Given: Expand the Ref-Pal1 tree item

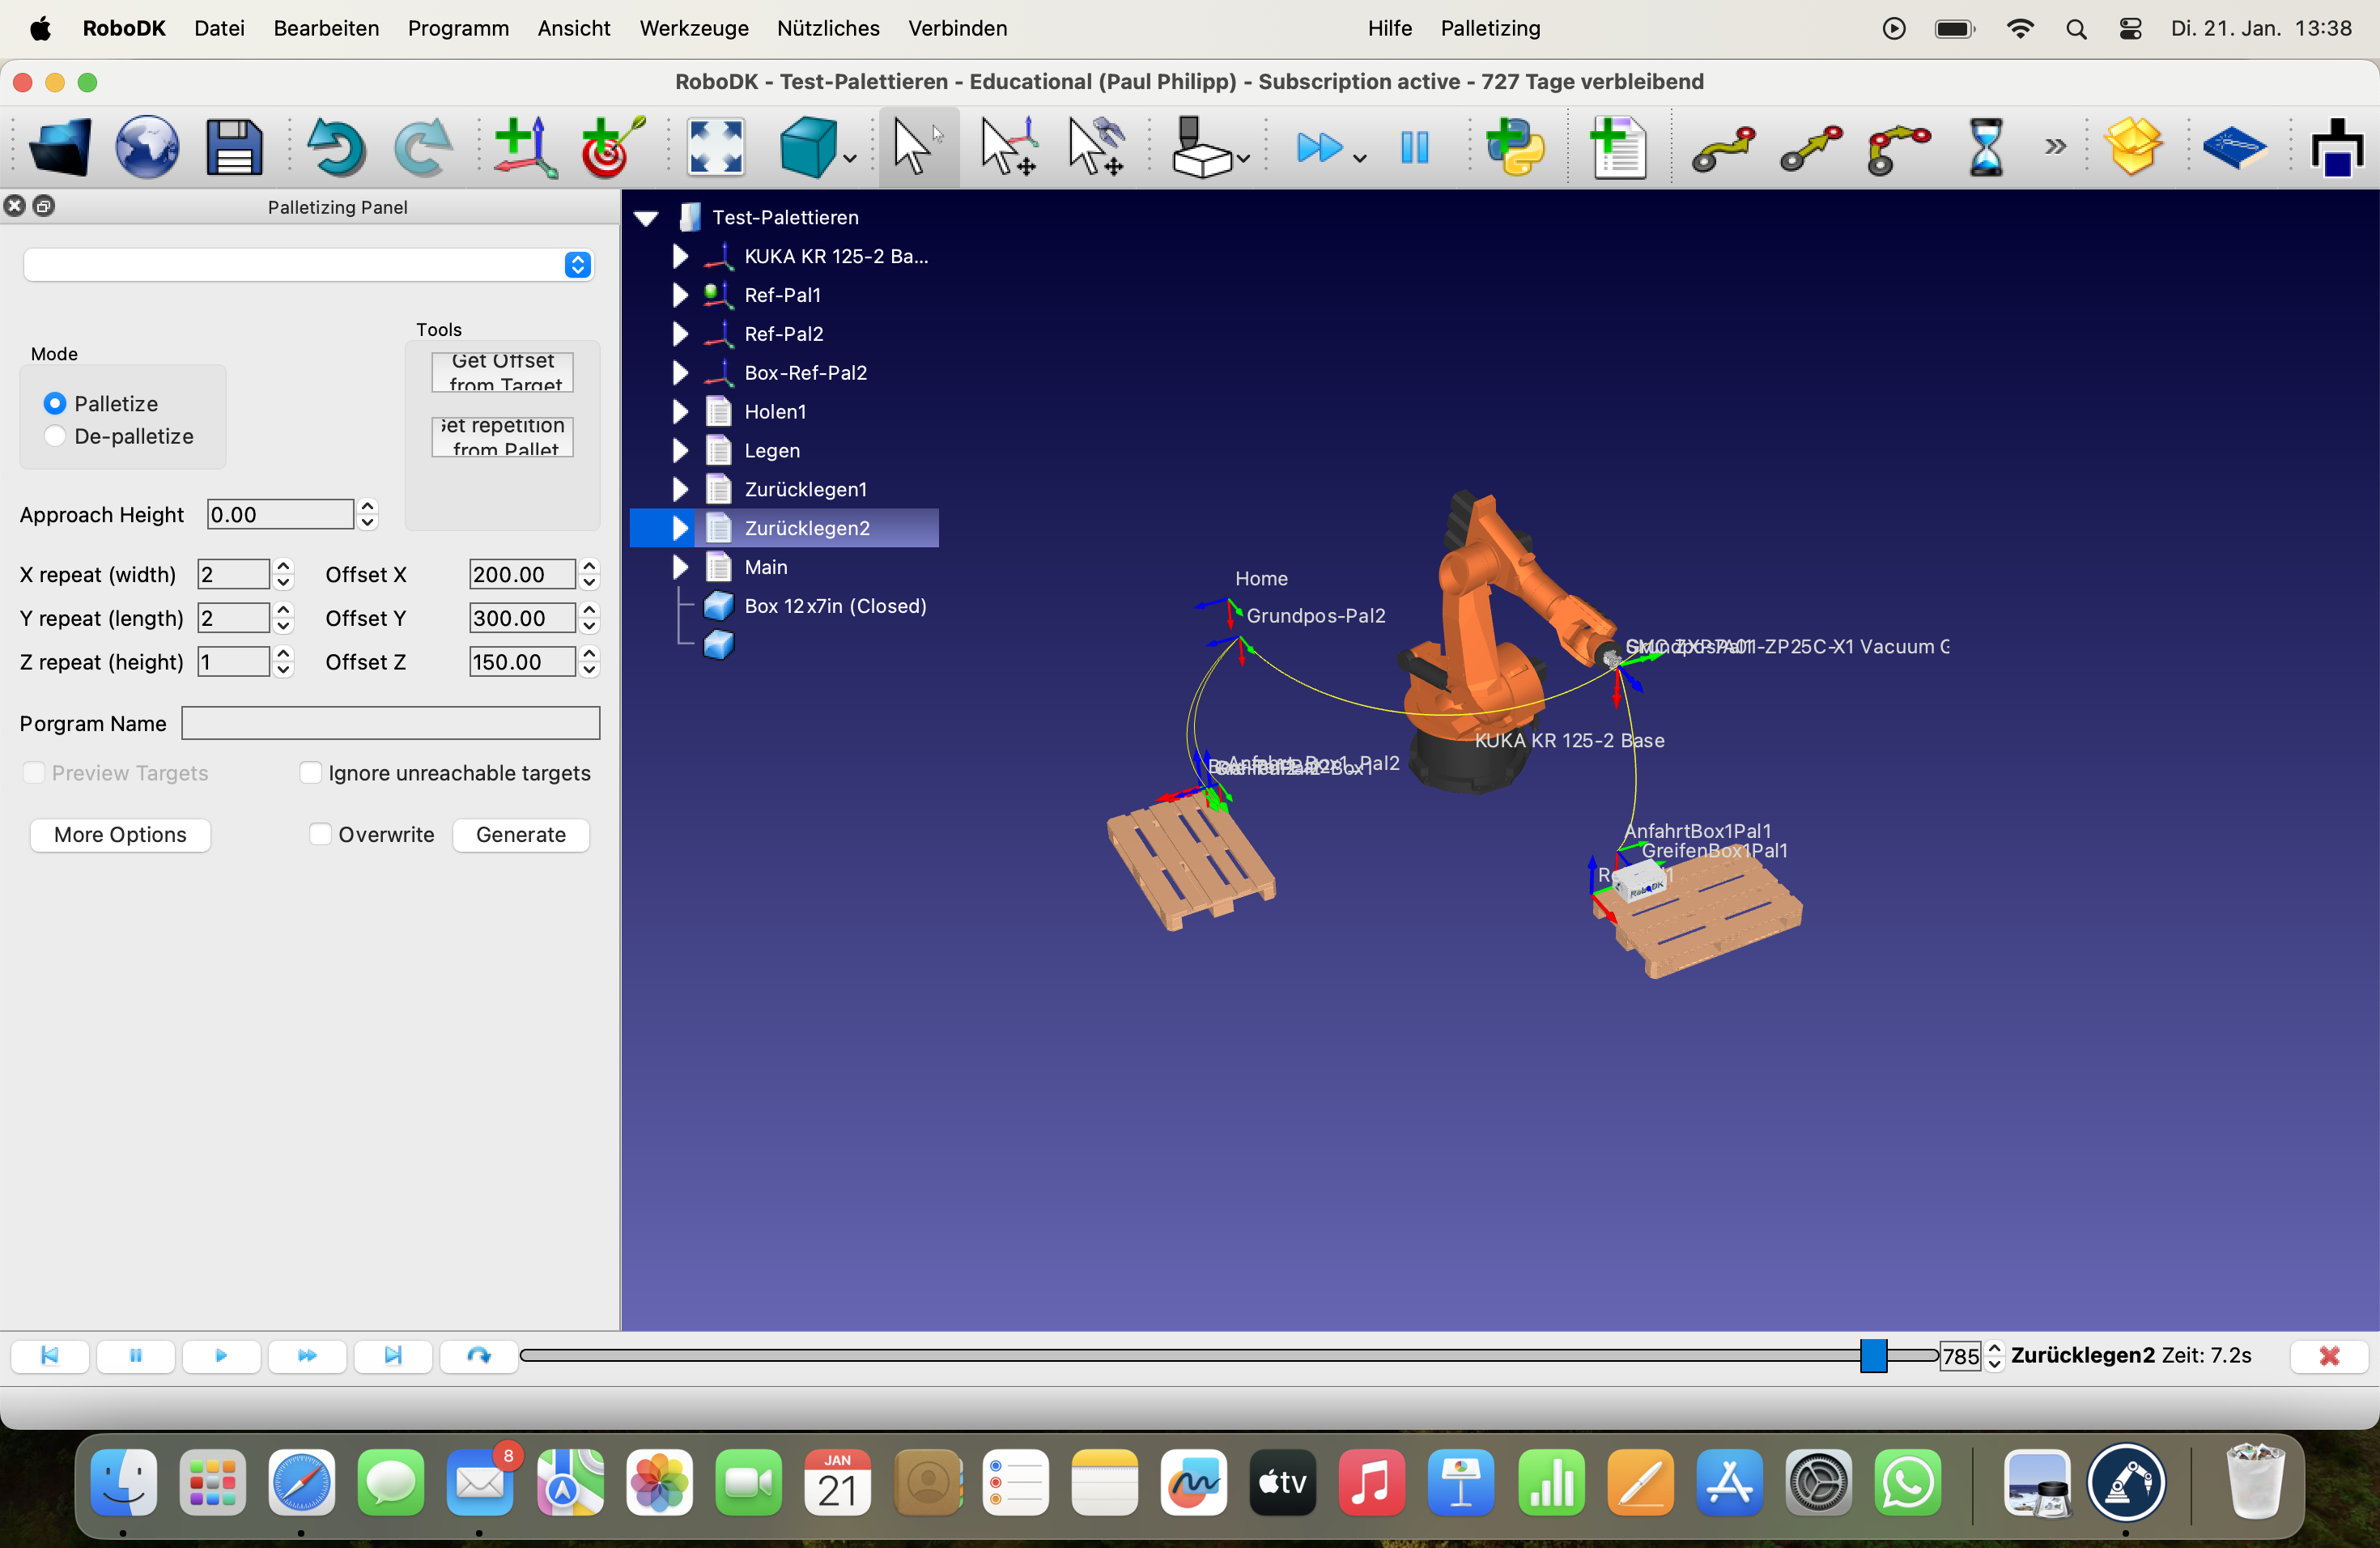Looking at the screenshot, I should point(680,295).
